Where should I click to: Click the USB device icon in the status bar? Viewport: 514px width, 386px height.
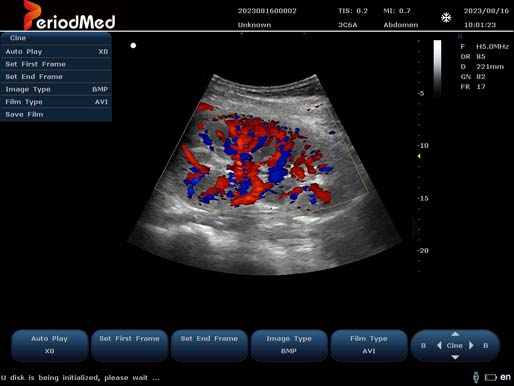click(x=476, y=377)
